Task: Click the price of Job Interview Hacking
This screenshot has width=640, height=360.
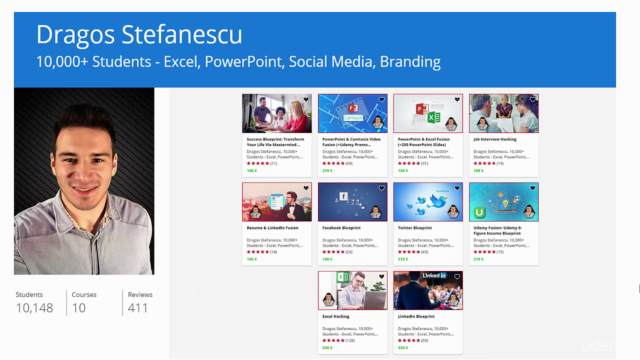Action: coord(478,171)
